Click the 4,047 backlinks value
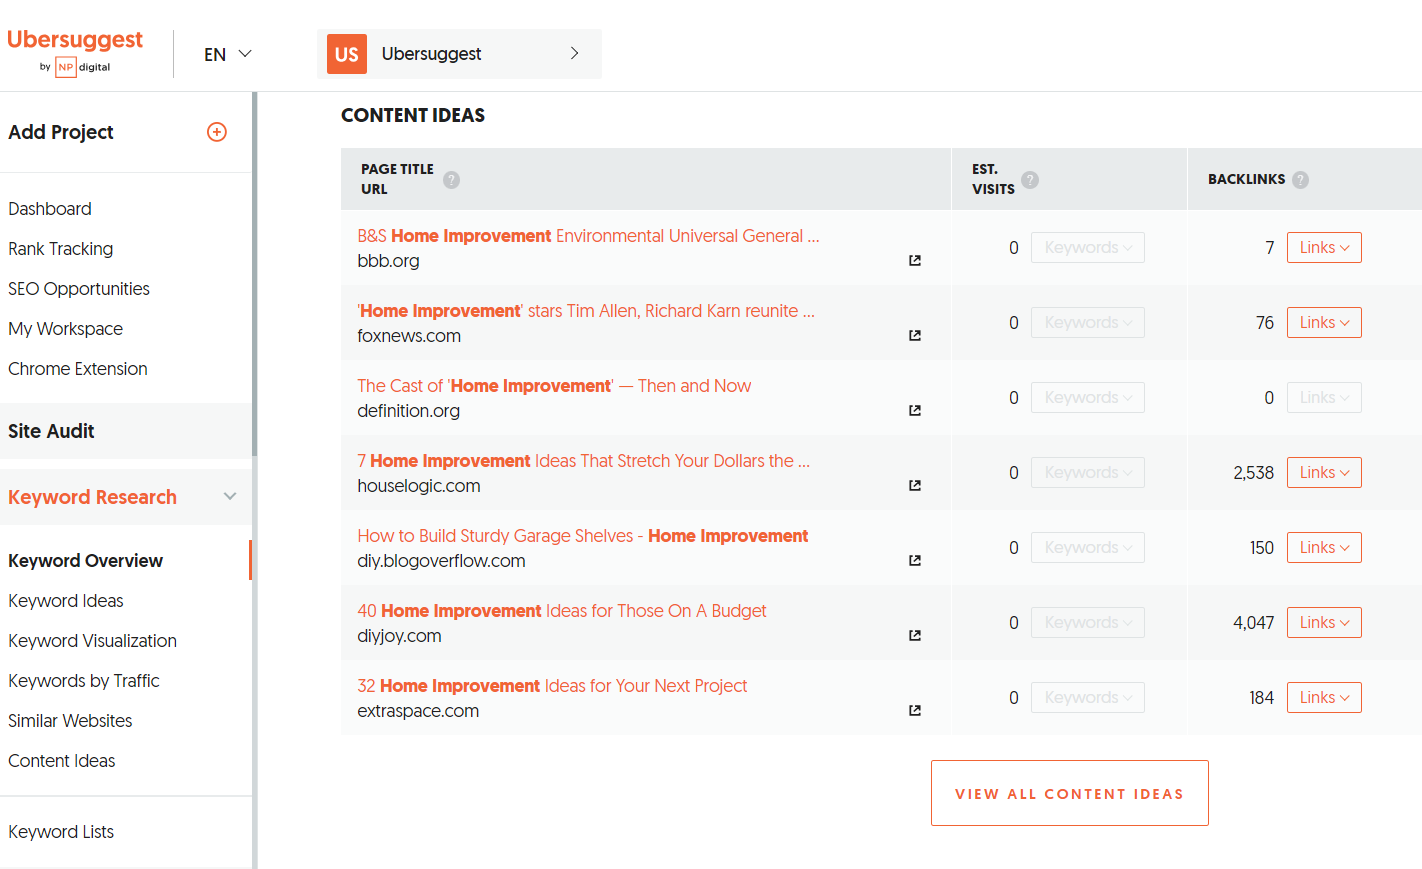1422x869 pixels. [x=1254, y=623]
